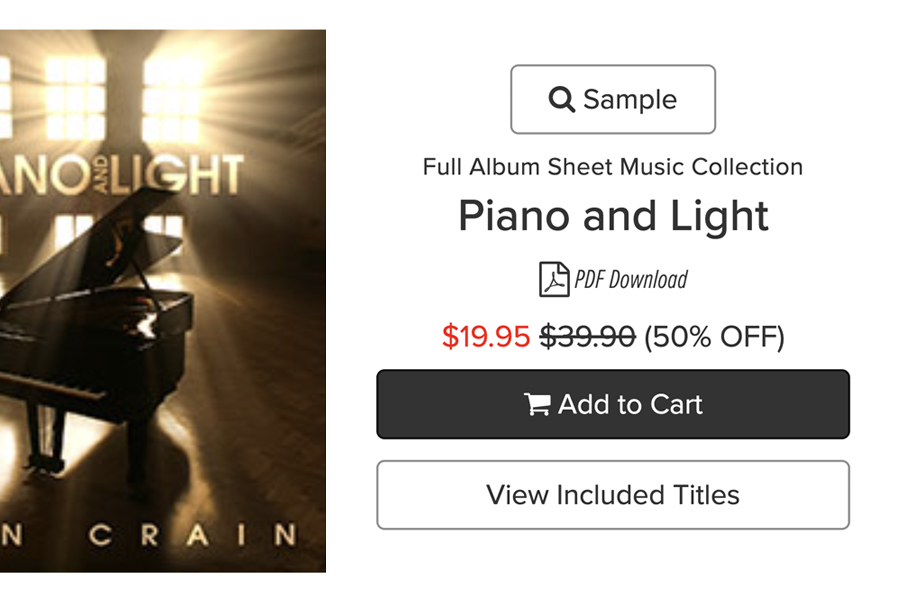Click the word Sample in top button
Image resolution: width=900 pixels, height=600 pixels.
coord(630,99)
